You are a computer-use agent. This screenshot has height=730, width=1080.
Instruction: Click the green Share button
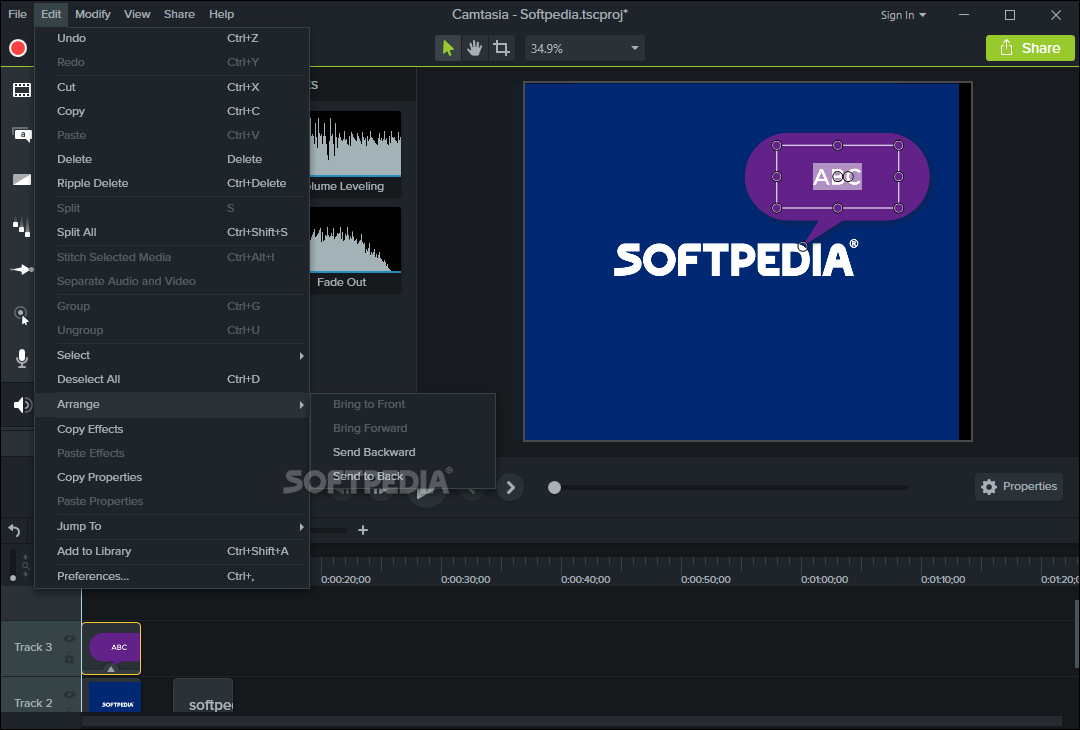click(x=1030, y=48)
